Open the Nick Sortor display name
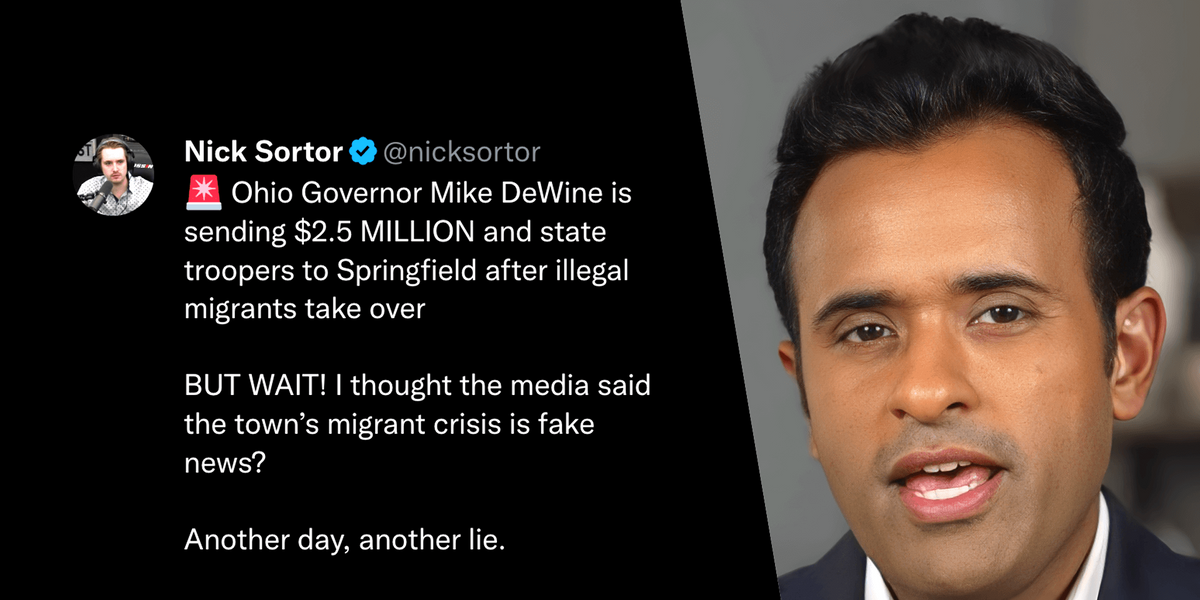The width and height of the screenshot is (1200, 600). (264, 152)
